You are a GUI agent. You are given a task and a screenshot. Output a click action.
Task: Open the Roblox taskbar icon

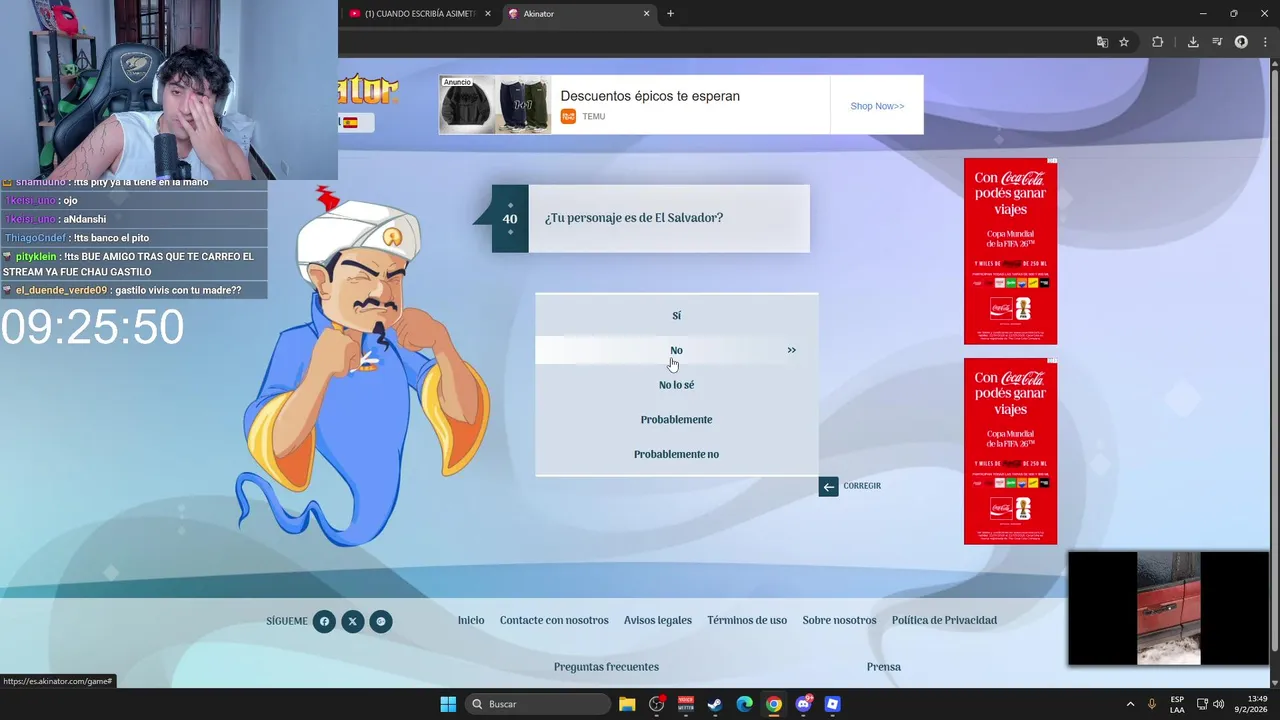point(832,704)
